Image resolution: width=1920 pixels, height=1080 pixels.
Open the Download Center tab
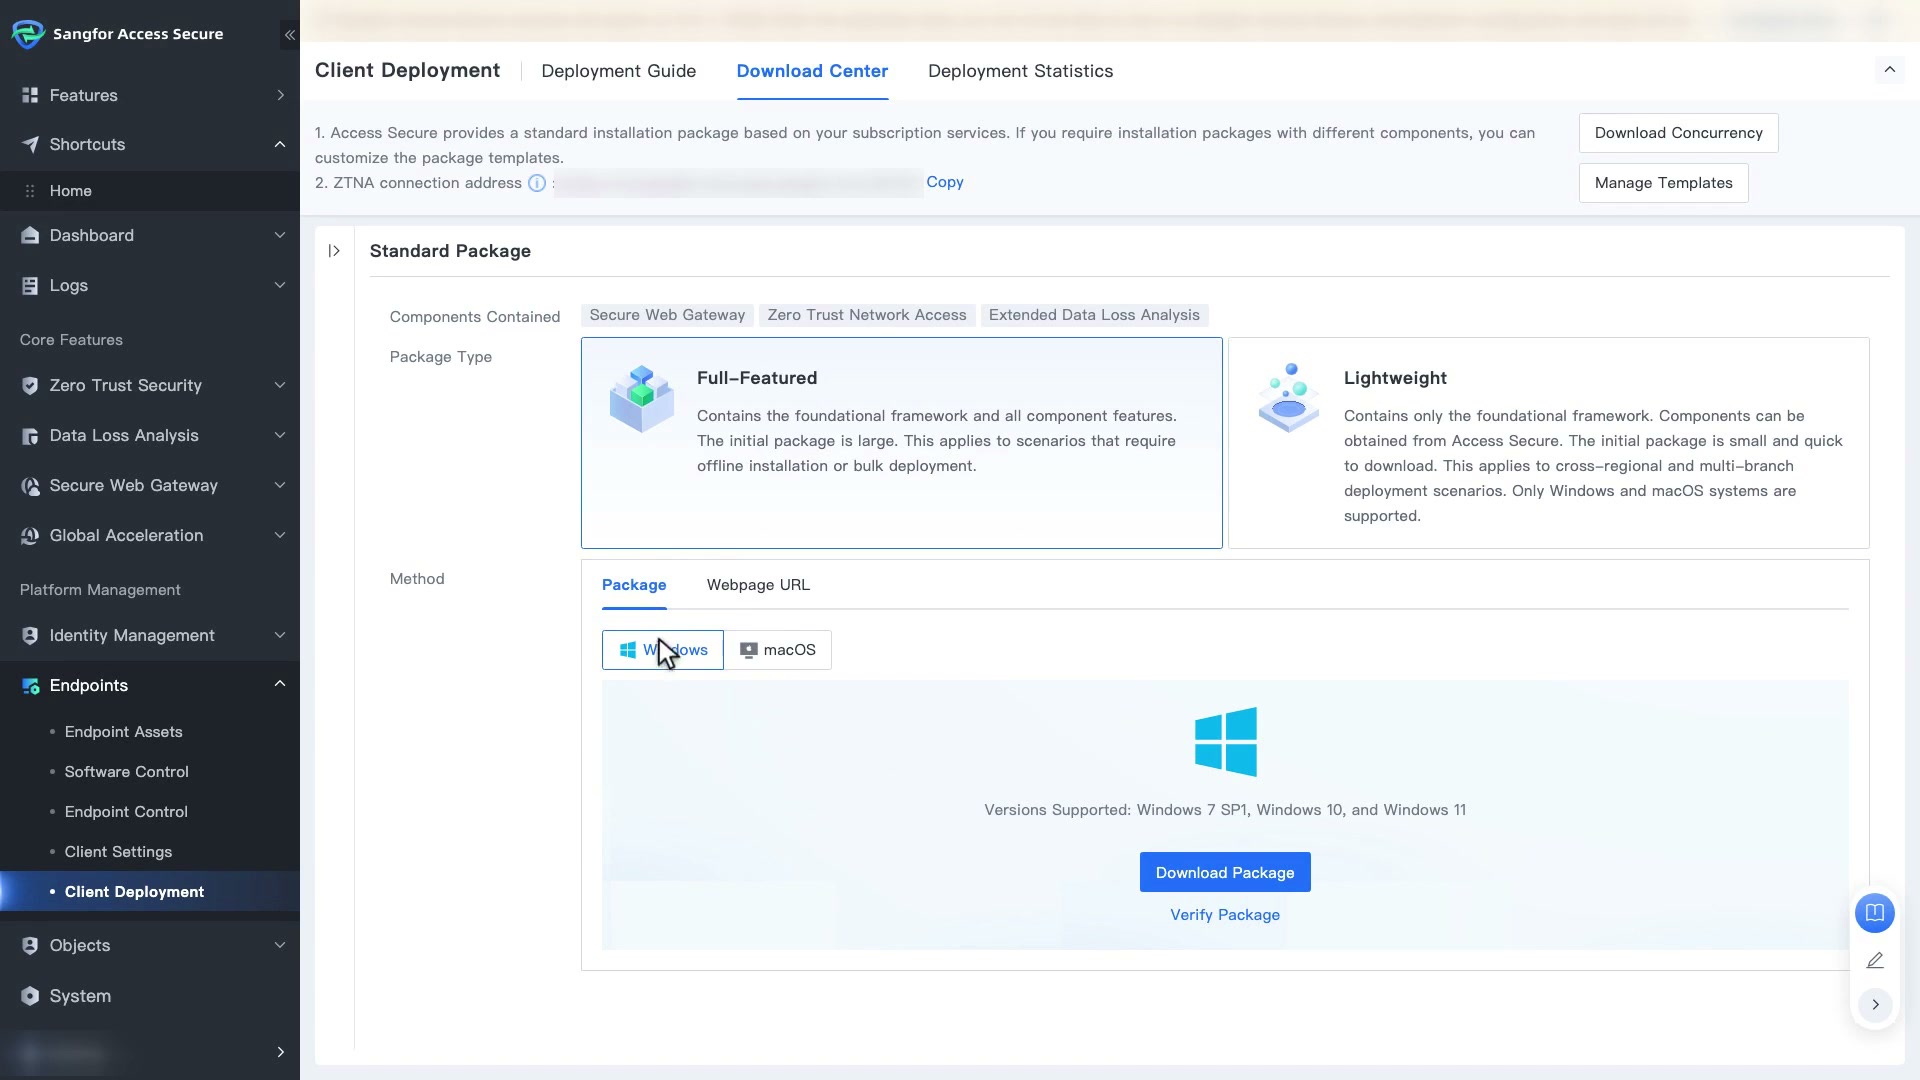(812, 71)
